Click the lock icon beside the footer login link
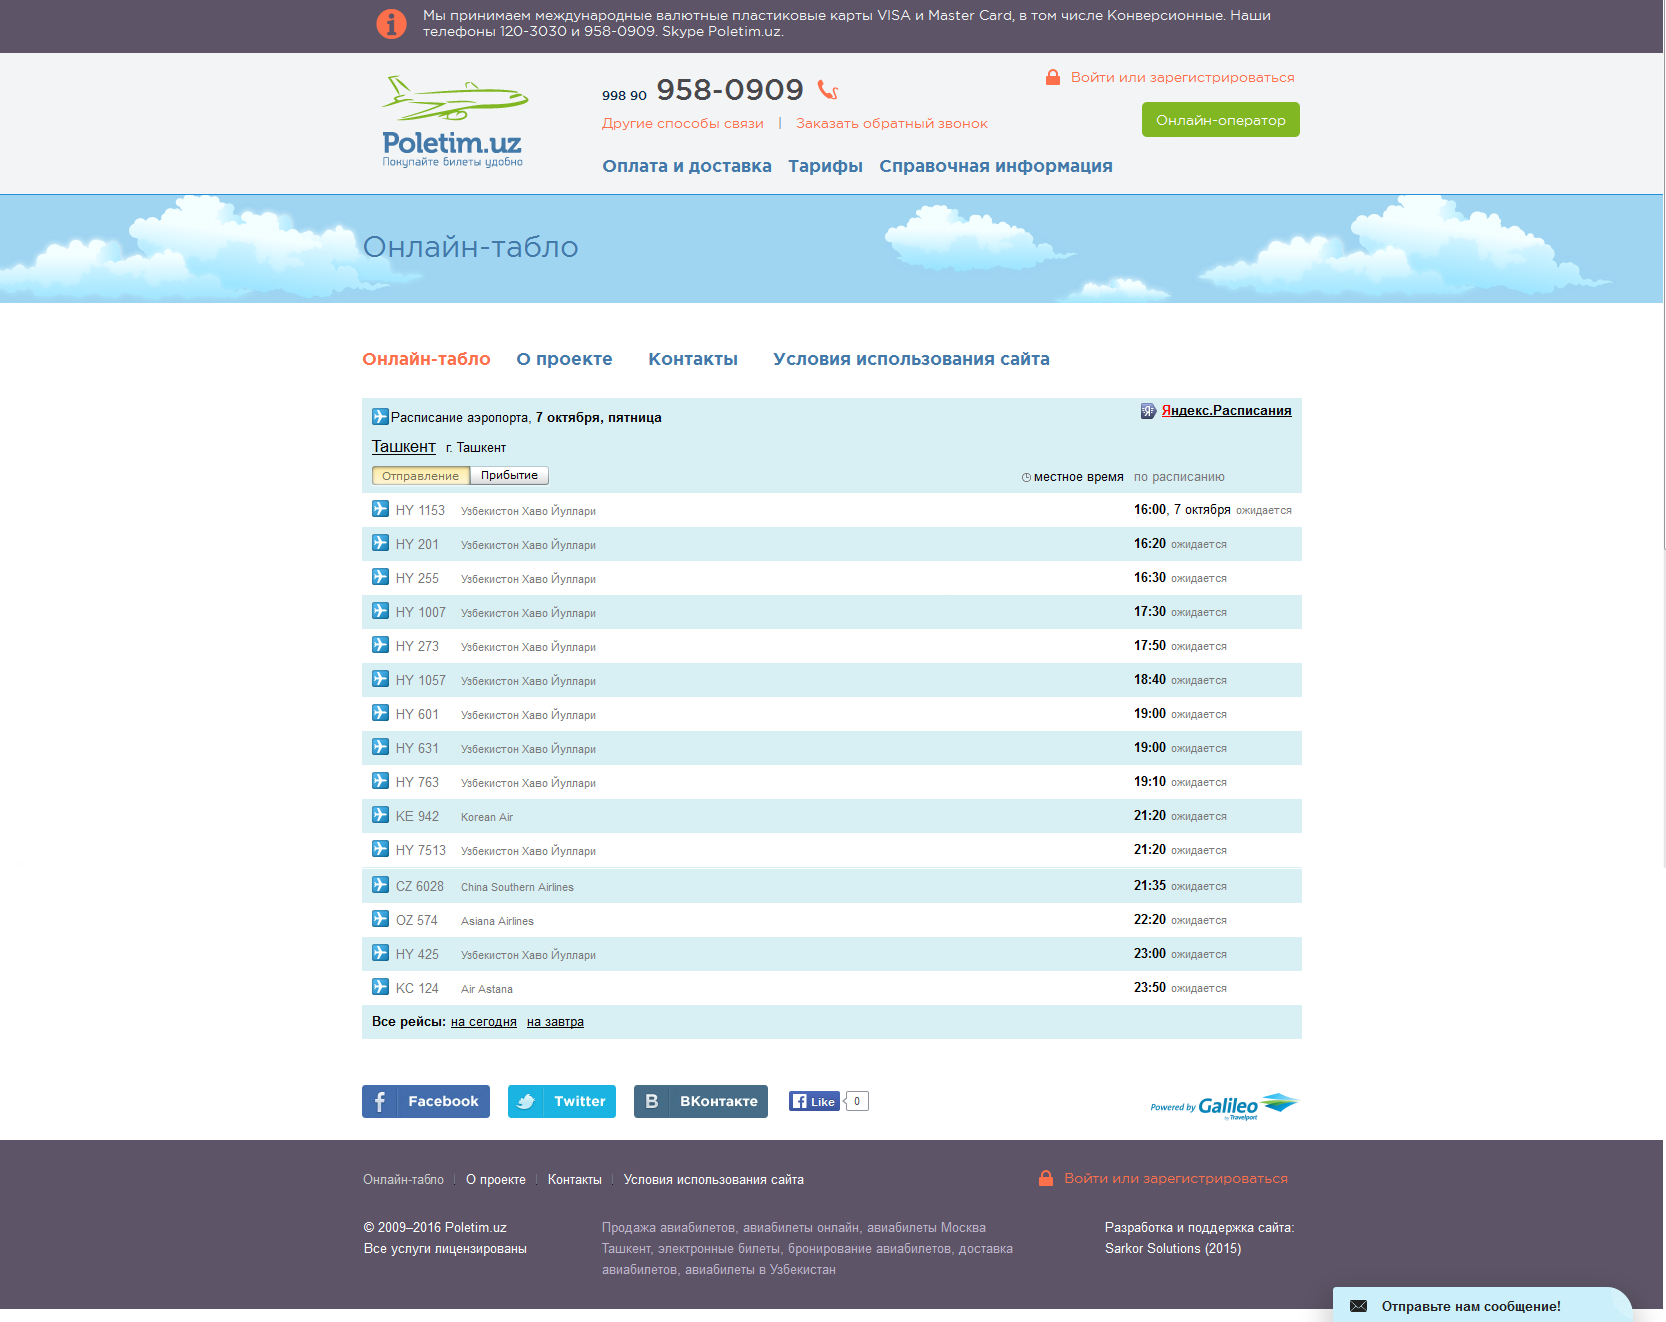Viewport: 1666px width, 1322px height. tap(1046, 1178)
